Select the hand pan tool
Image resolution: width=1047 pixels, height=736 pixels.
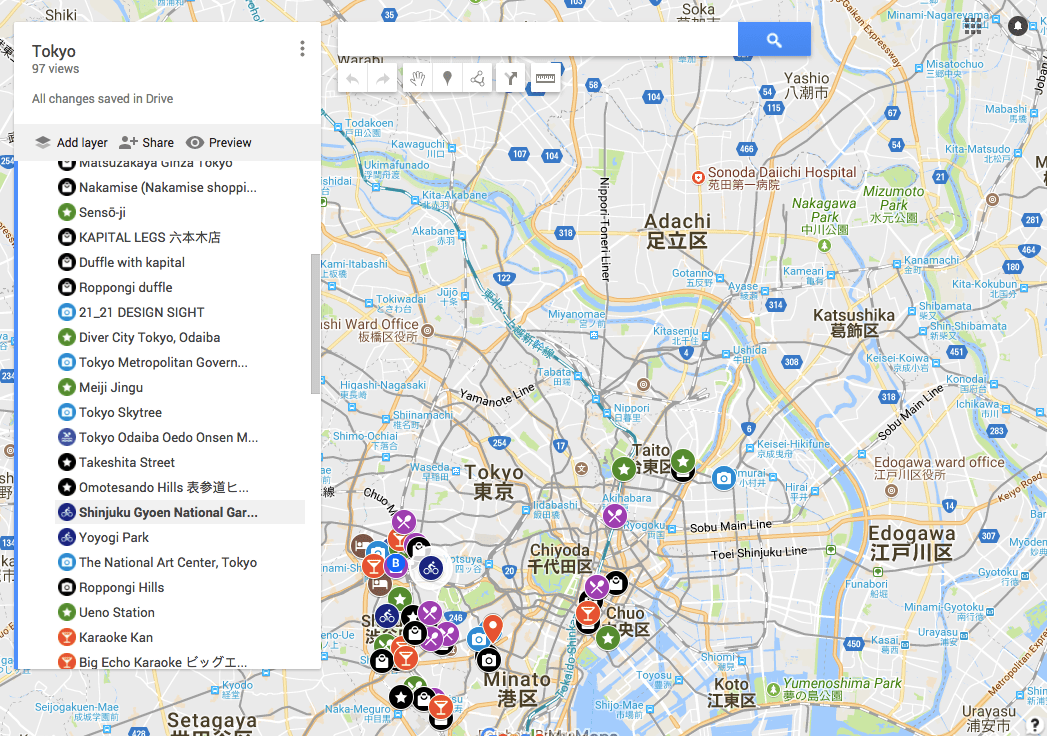point(417,79)
